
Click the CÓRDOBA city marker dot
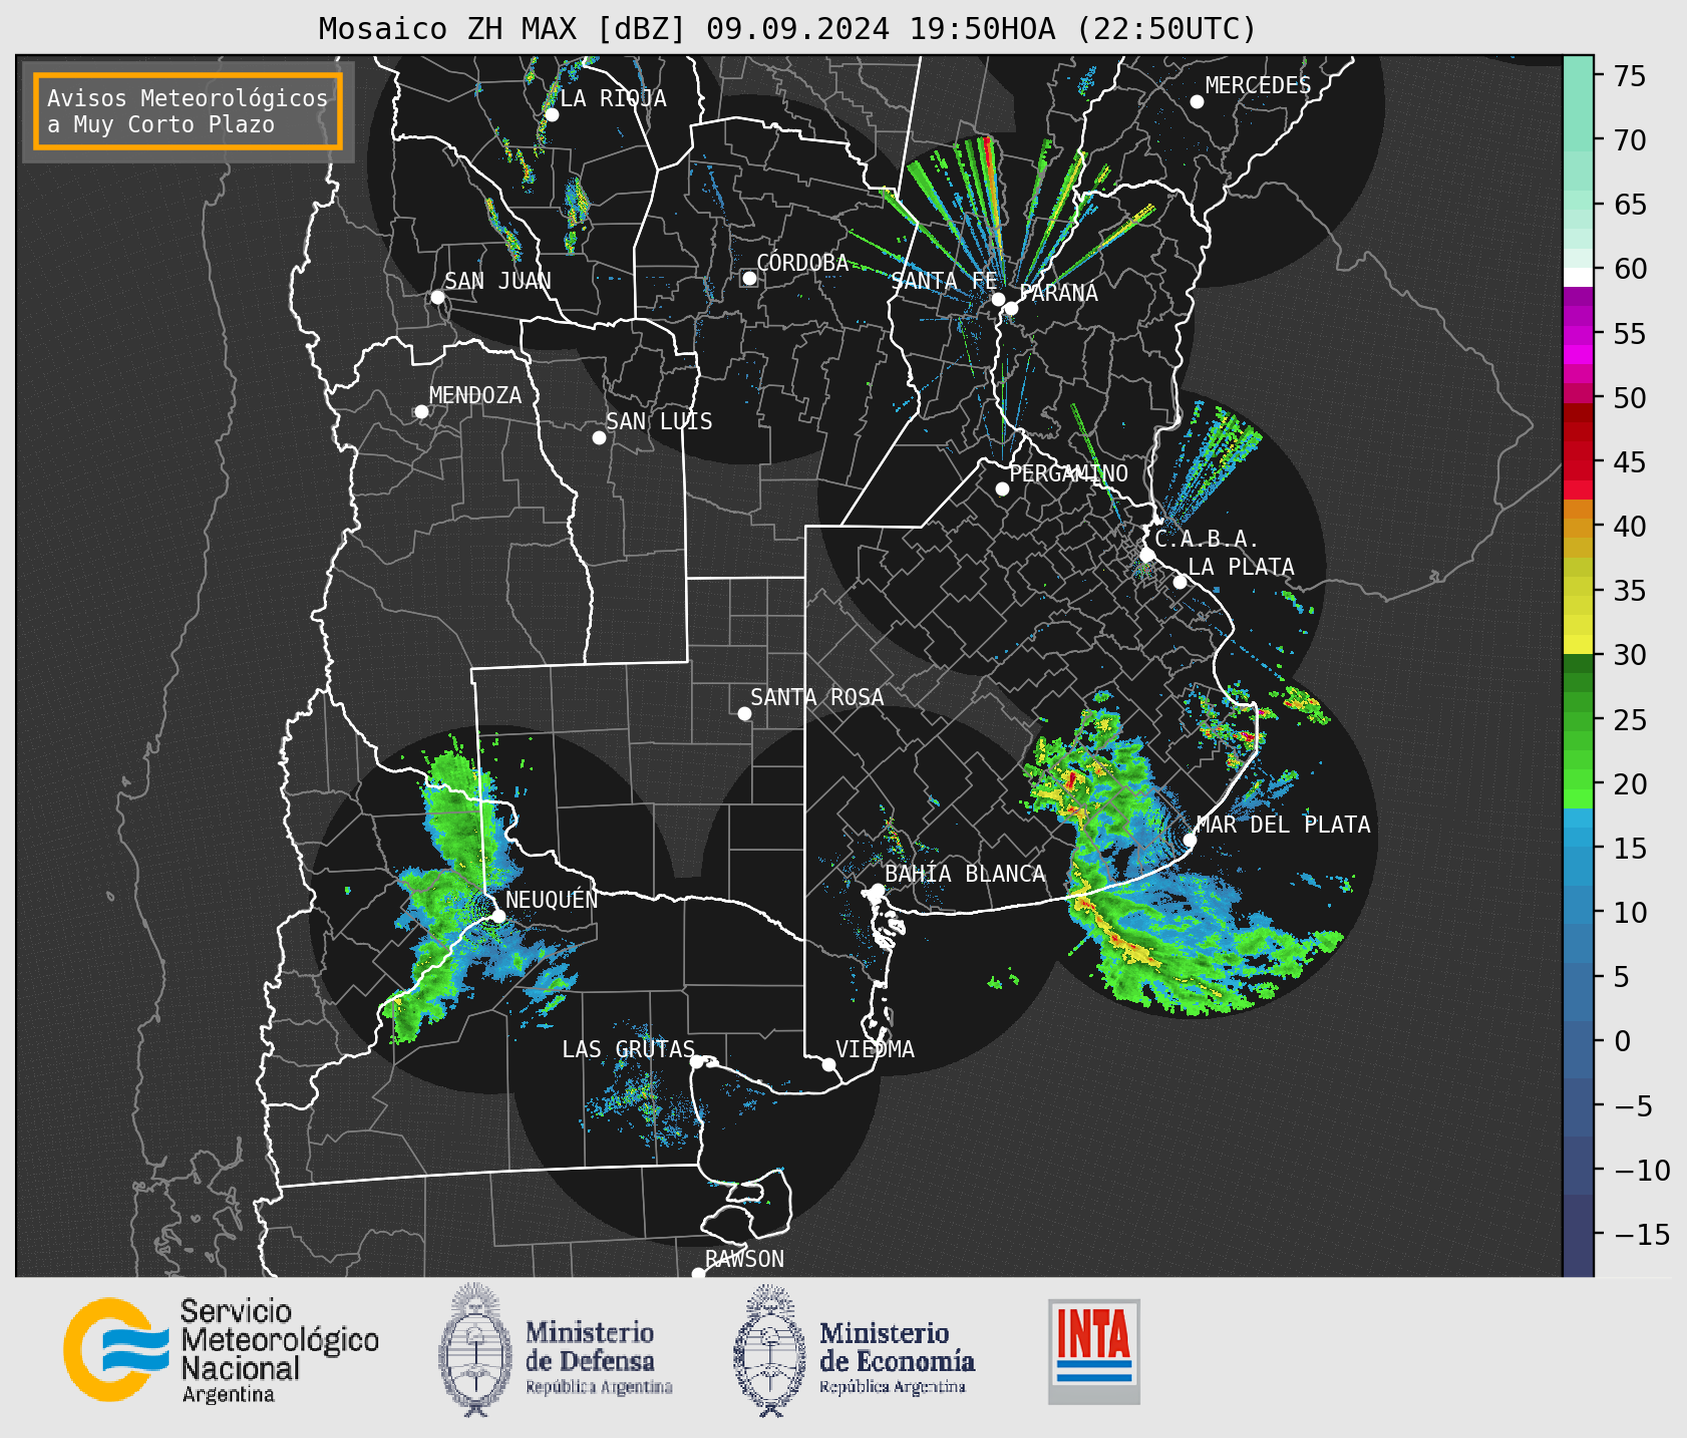point(749,278)
